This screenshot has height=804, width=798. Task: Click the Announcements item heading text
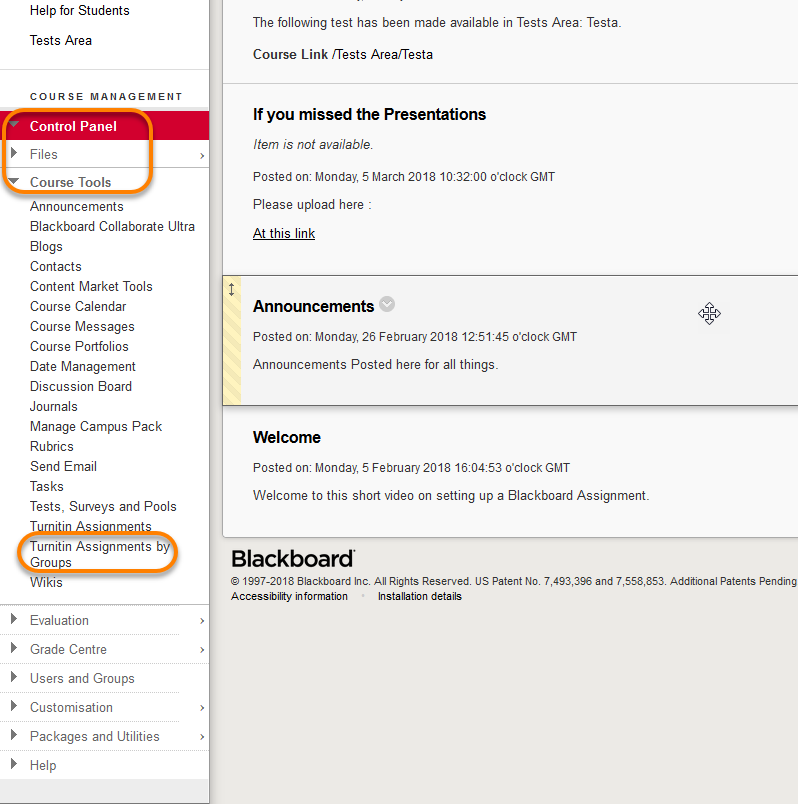(x=313, y=306)
